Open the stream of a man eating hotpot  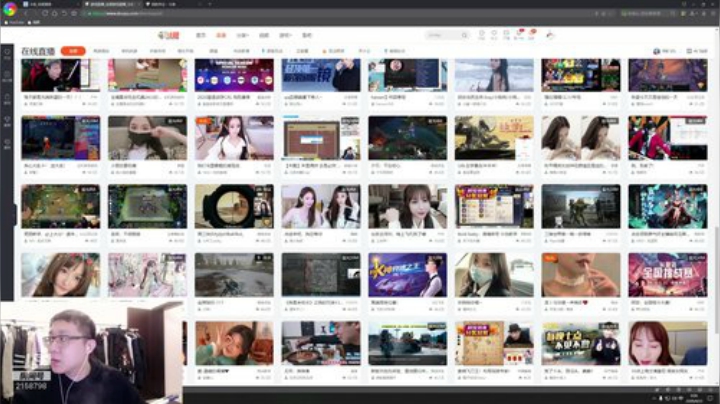[321, 343]
